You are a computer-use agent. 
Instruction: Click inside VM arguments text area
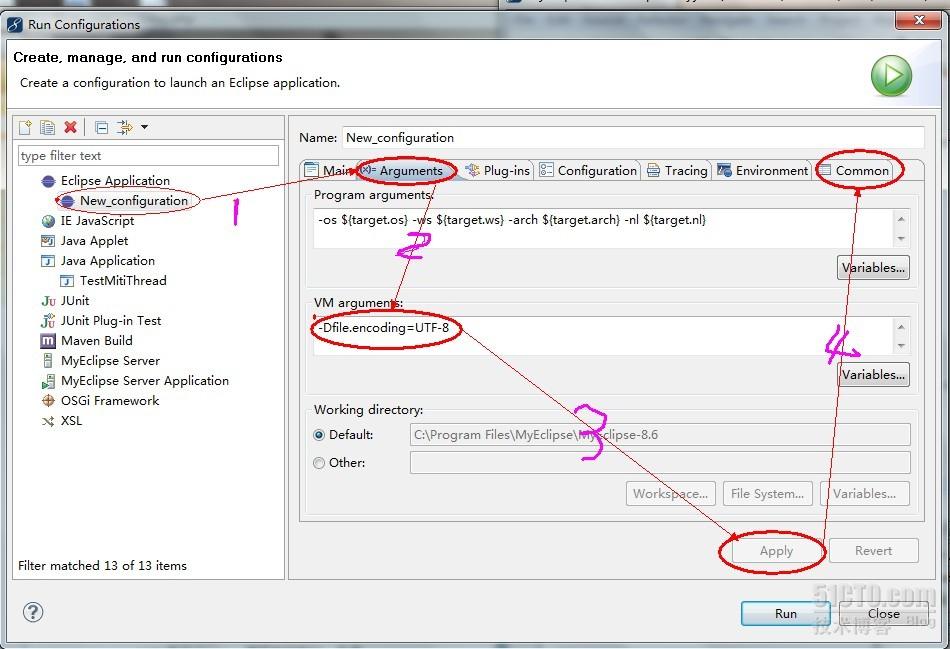click(603, 336)
